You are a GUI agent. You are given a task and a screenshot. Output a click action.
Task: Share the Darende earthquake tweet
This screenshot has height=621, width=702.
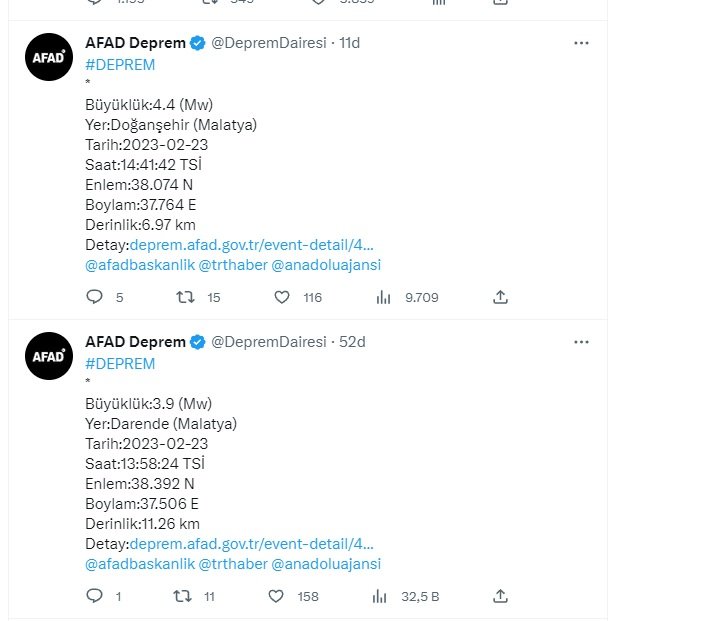[x=501, y=596]
